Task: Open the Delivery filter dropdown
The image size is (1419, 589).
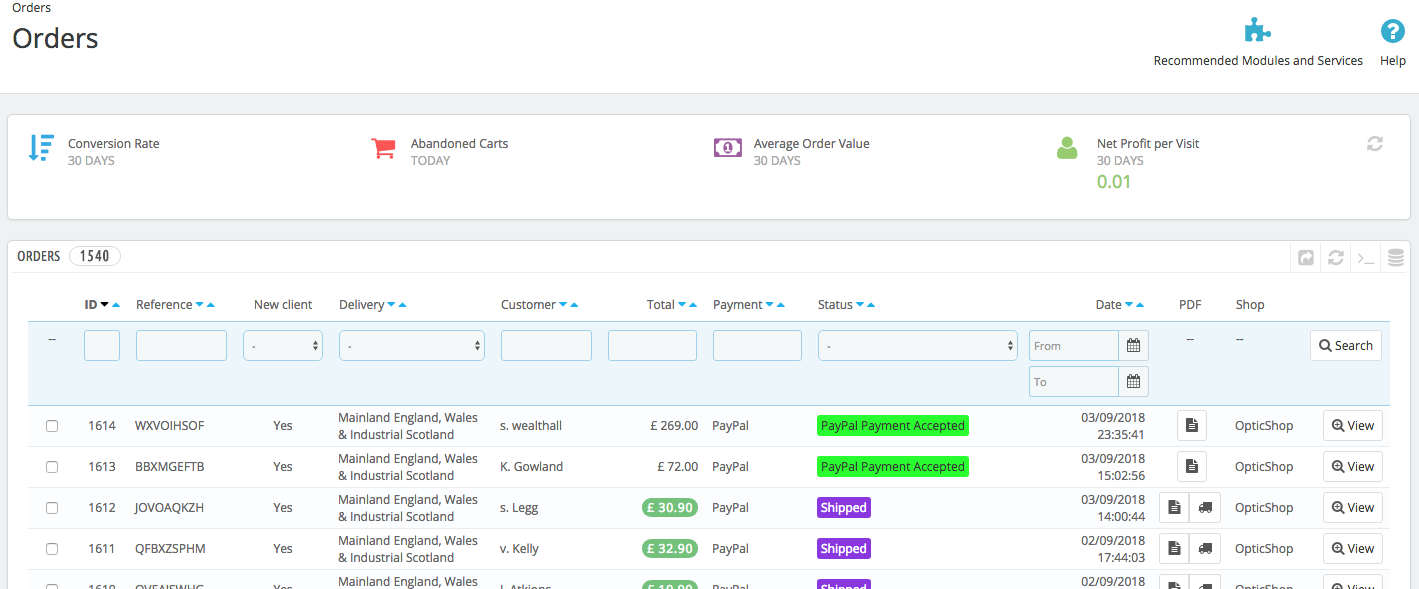Action: point(412,346)
